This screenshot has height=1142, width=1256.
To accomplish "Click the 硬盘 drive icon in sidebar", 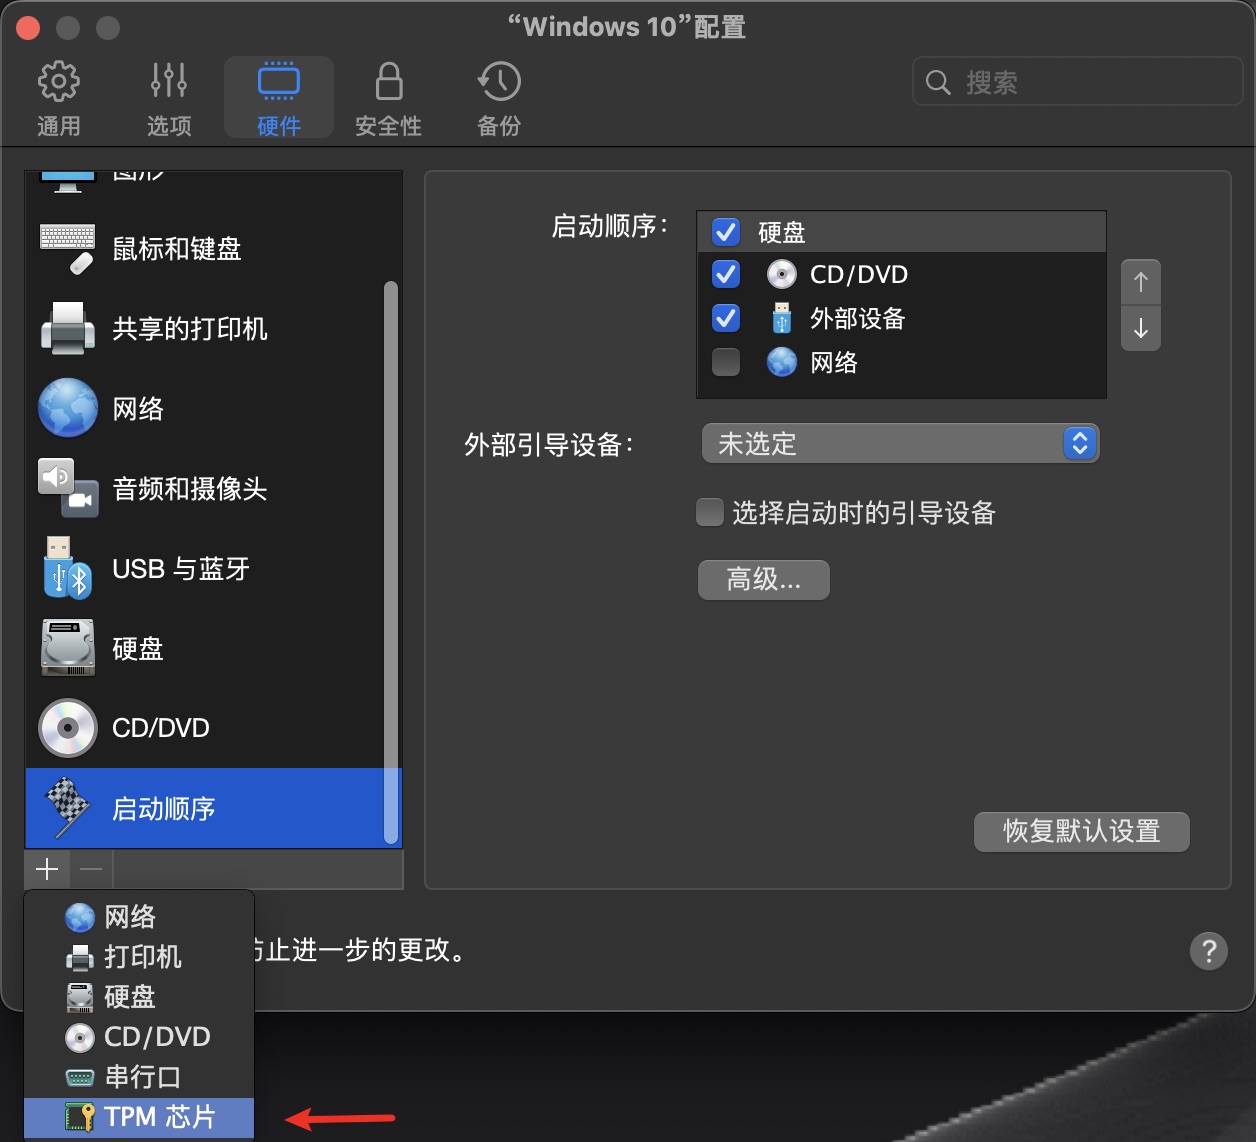I will pos(68,648).
